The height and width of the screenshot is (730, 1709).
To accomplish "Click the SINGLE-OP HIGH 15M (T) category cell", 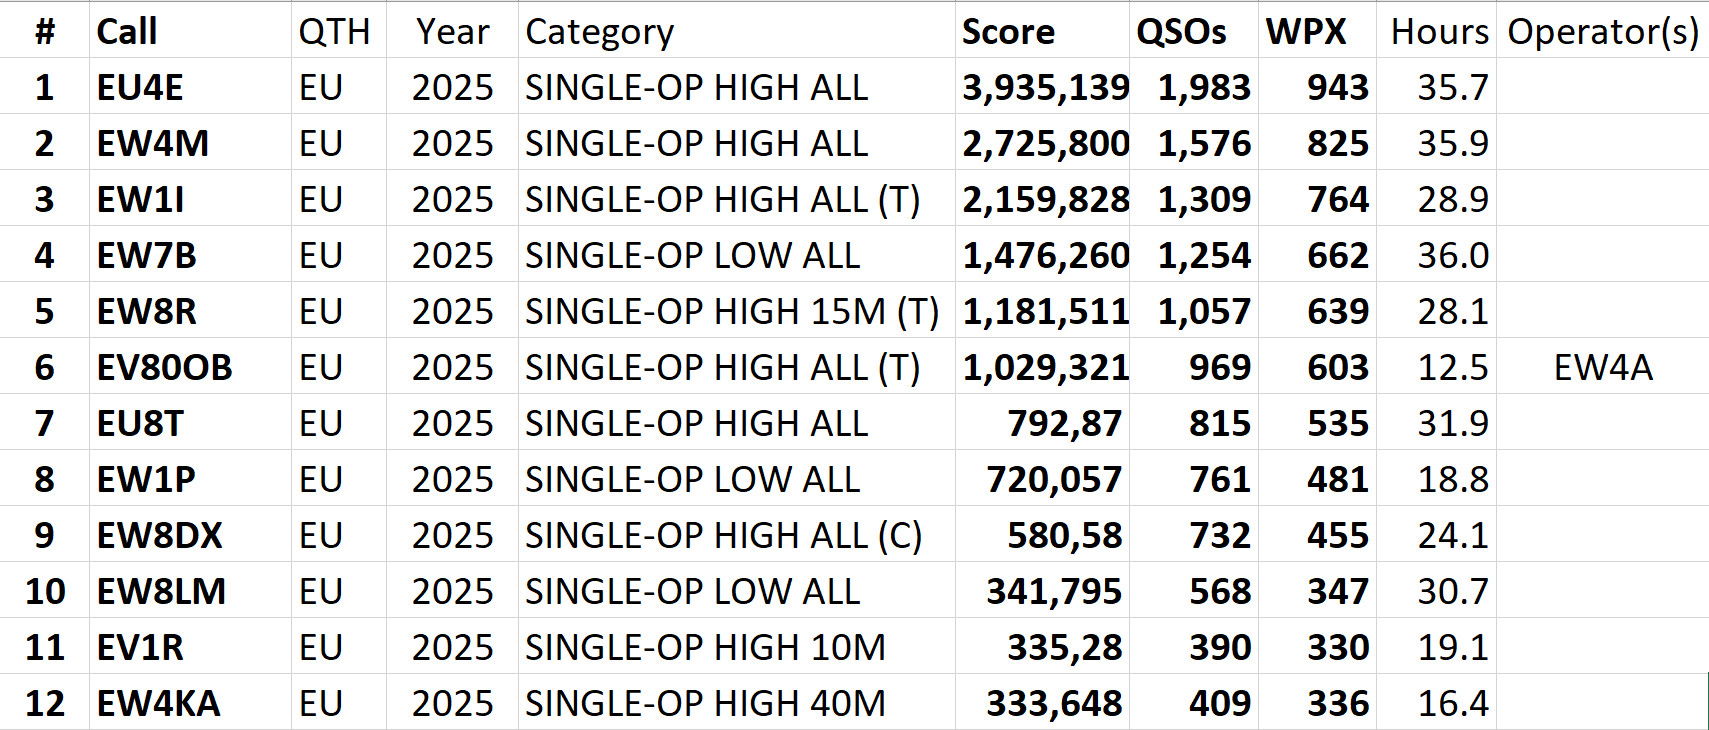I will [732, 312].
